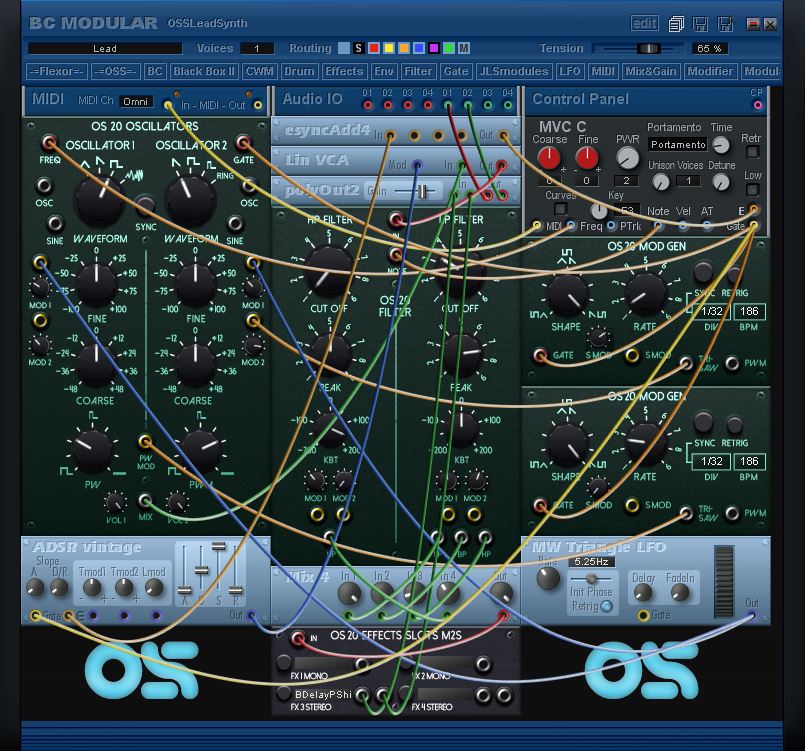Click the duplicate patch pages icon top right
The width and height of the screenshot is (805, 751).
point(676,21)
